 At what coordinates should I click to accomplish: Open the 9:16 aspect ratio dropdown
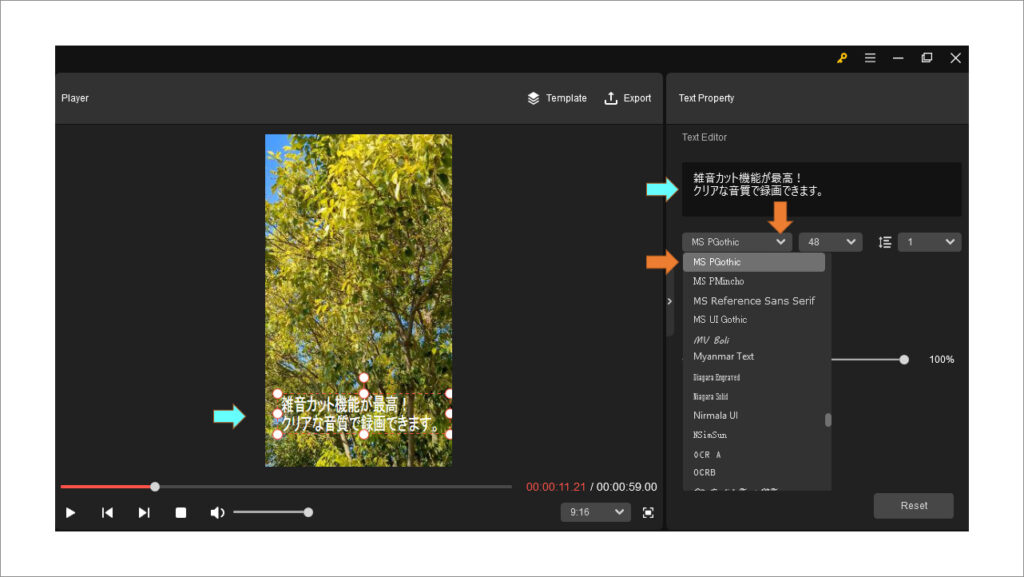coord(595,511)
